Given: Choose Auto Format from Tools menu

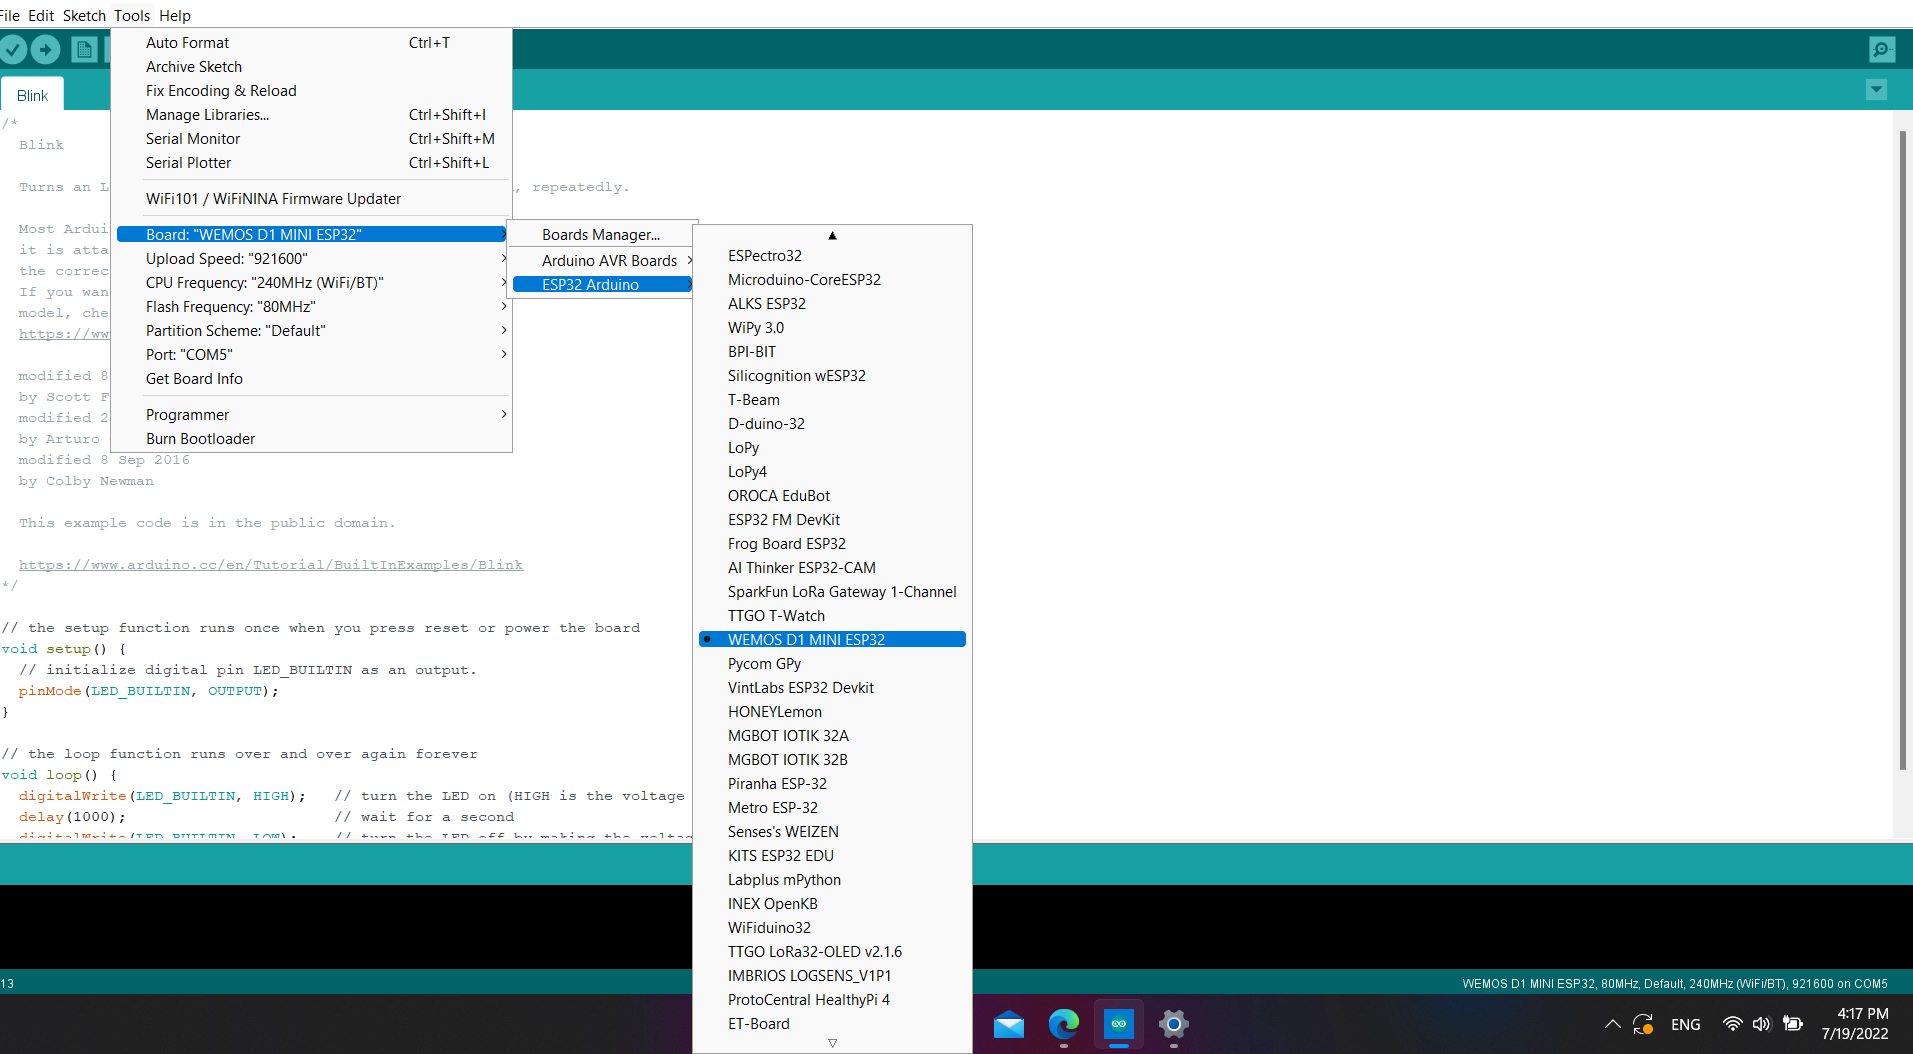Looking at the screenshot, I should [312, 43].
